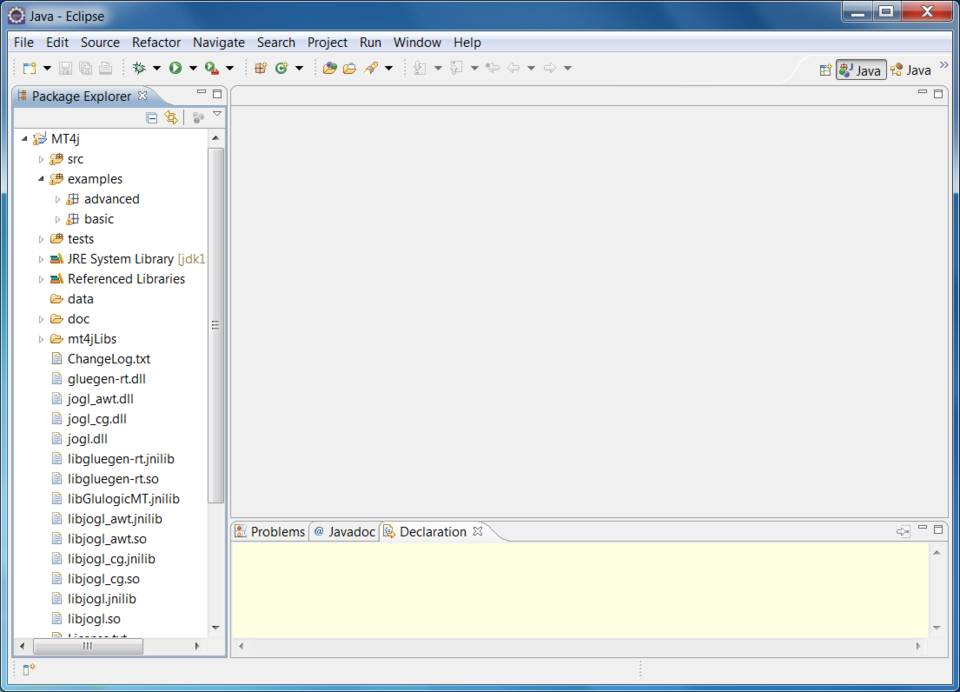Close the Declaration view tab
Image resolution: width=960 pixels, height=692 pixels.
point(478,531)
